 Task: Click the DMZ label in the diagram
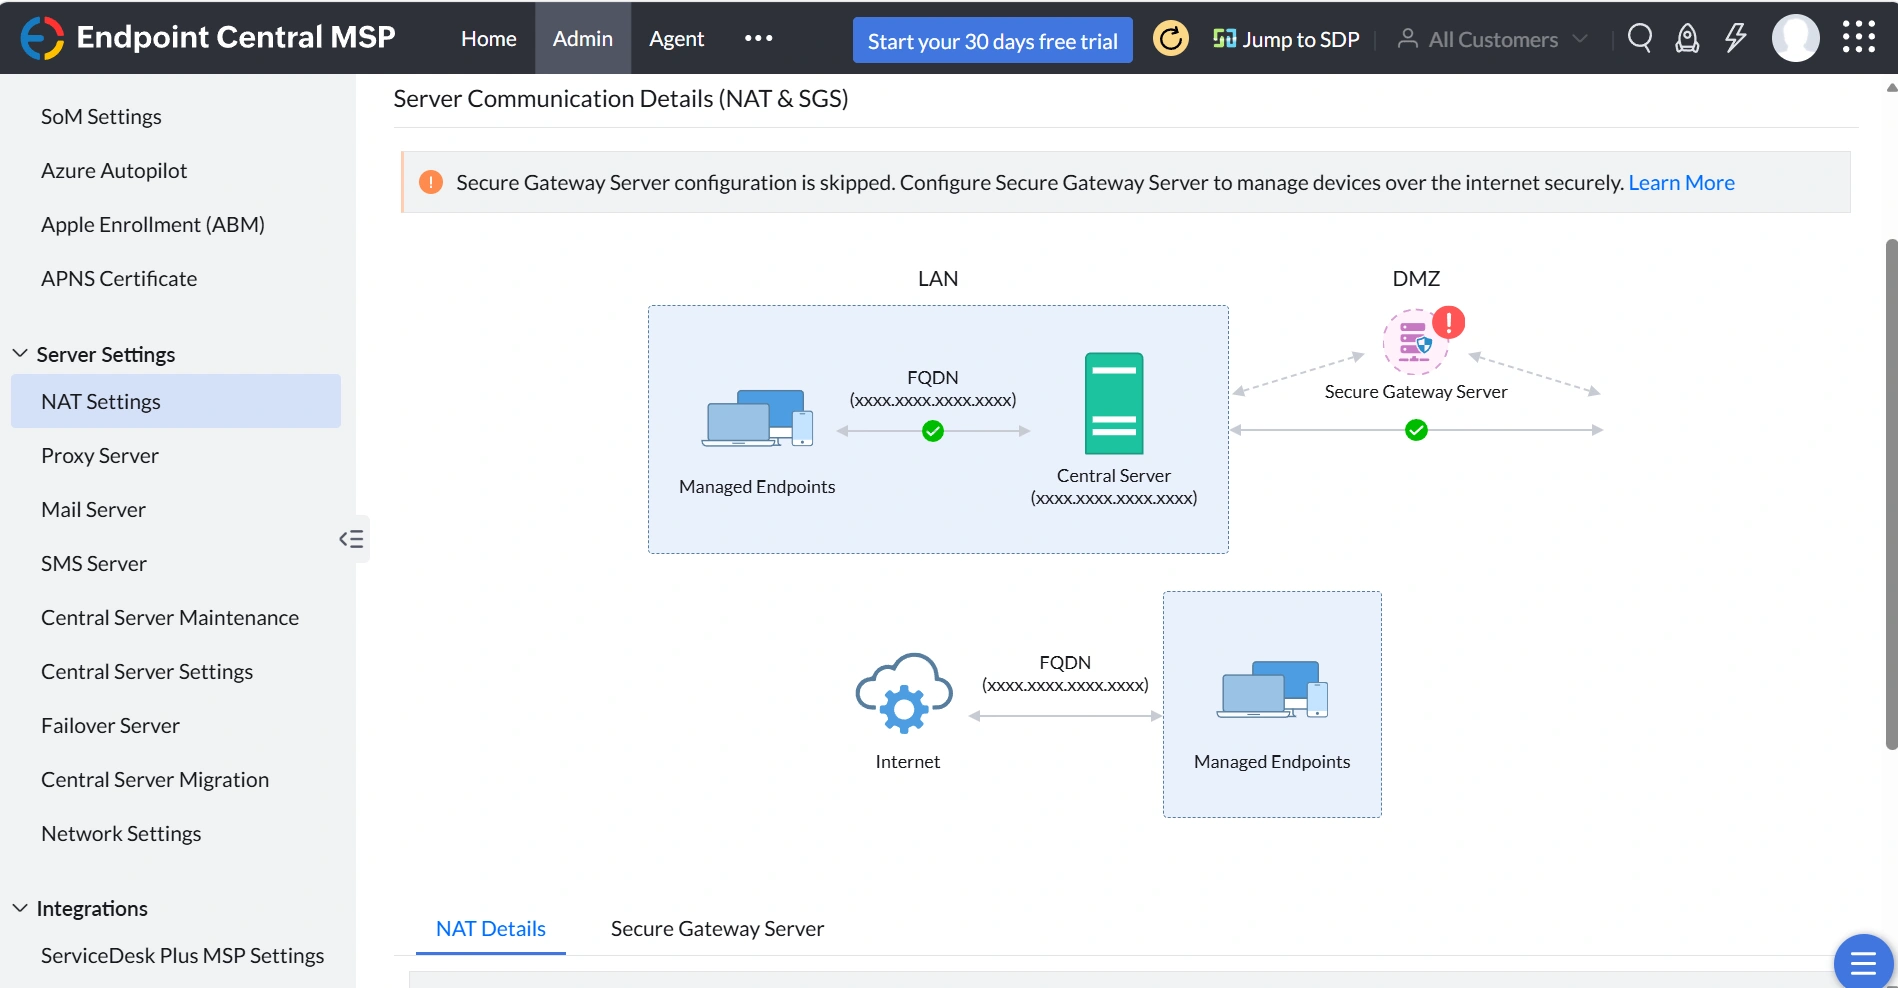1416,279
